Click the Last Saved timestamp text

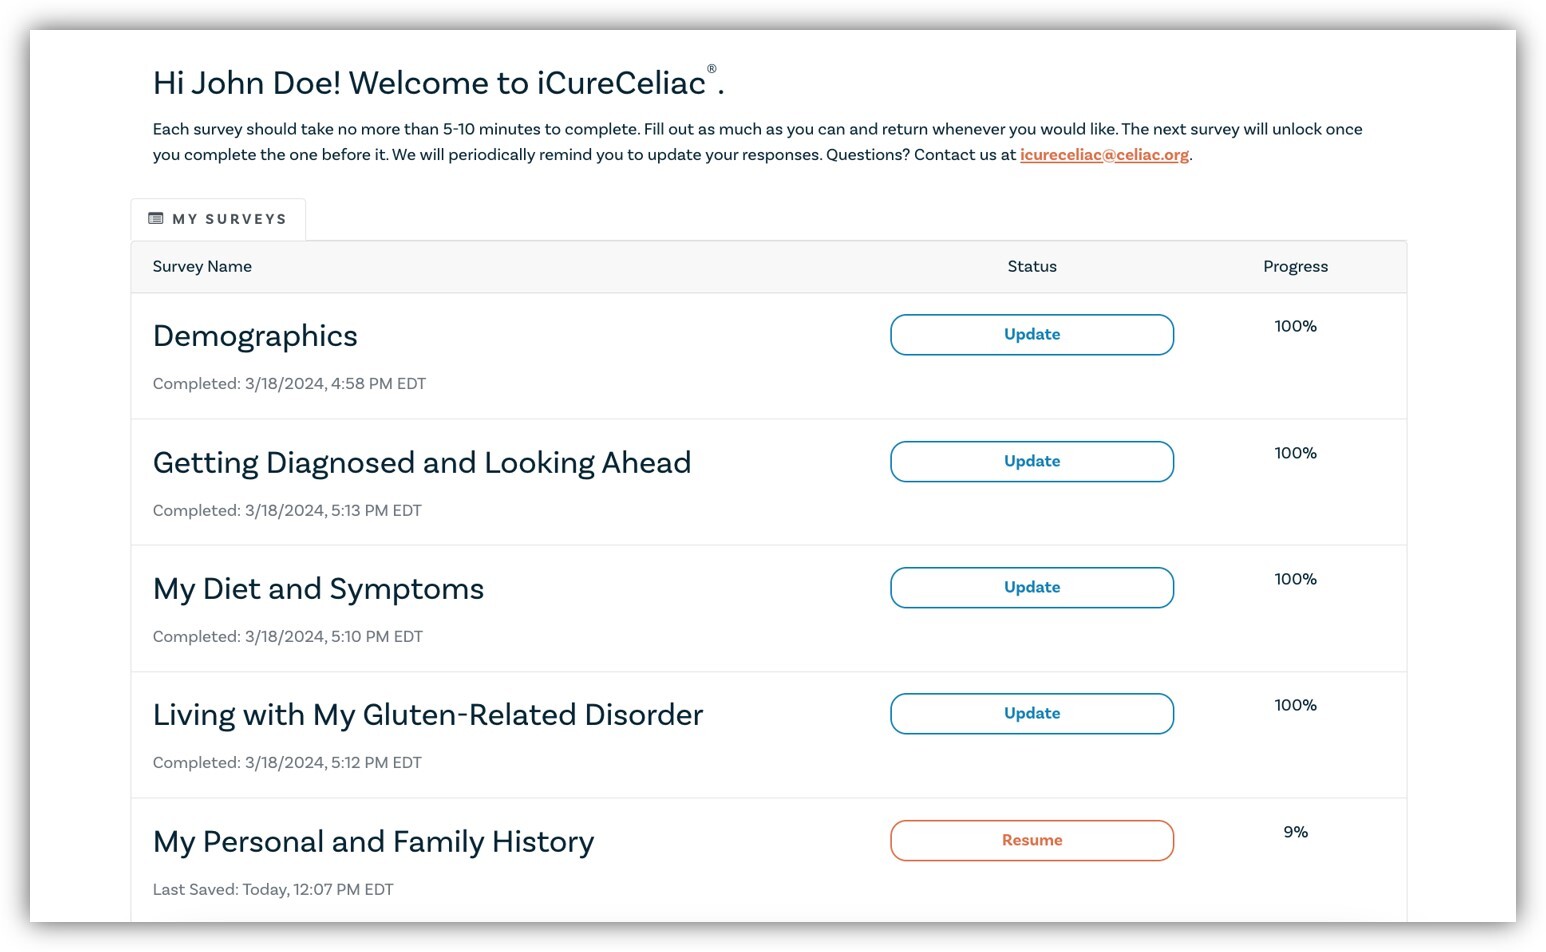click(x=272, y=889)
